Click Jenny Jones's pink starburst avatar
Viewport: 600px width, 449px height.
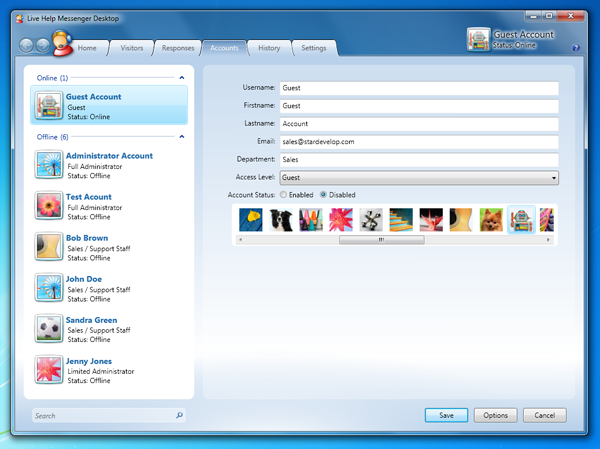tap(49, 369)
